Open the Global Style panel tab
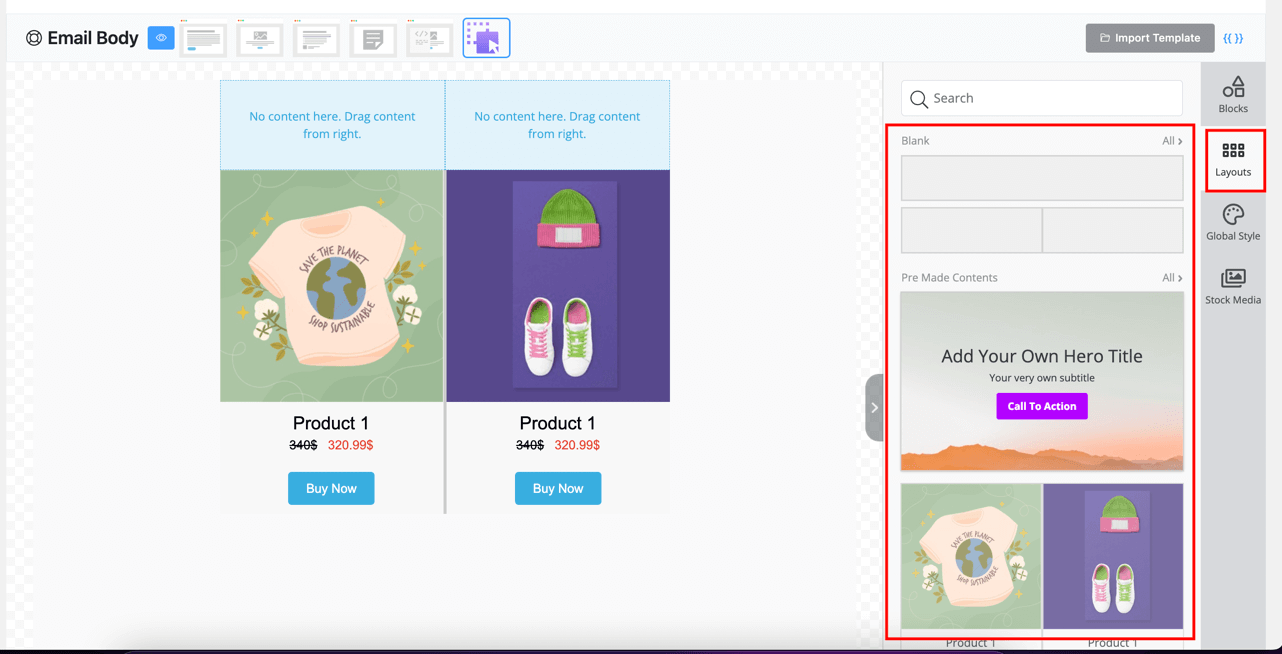Viewport: 1282px width, 654px height. point(1233,223)
